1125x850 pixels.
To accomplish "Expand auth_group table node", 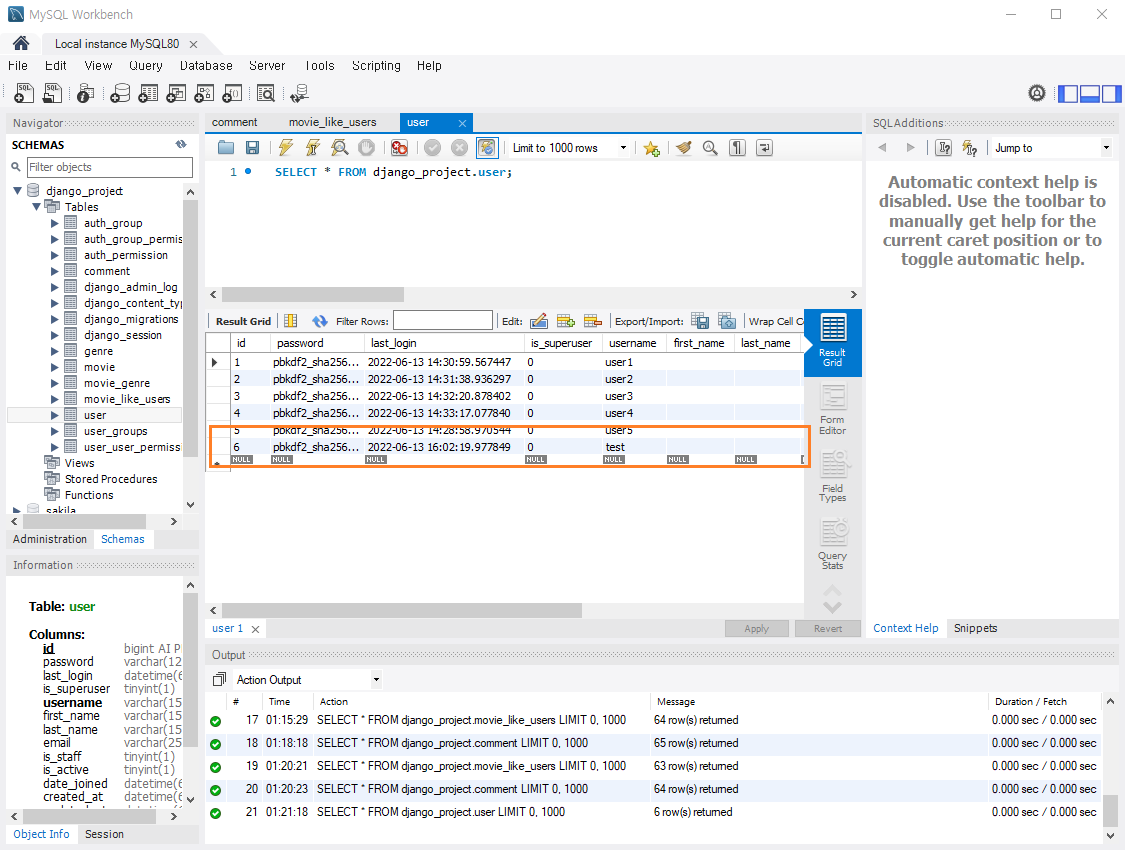I will click(55, 223).
